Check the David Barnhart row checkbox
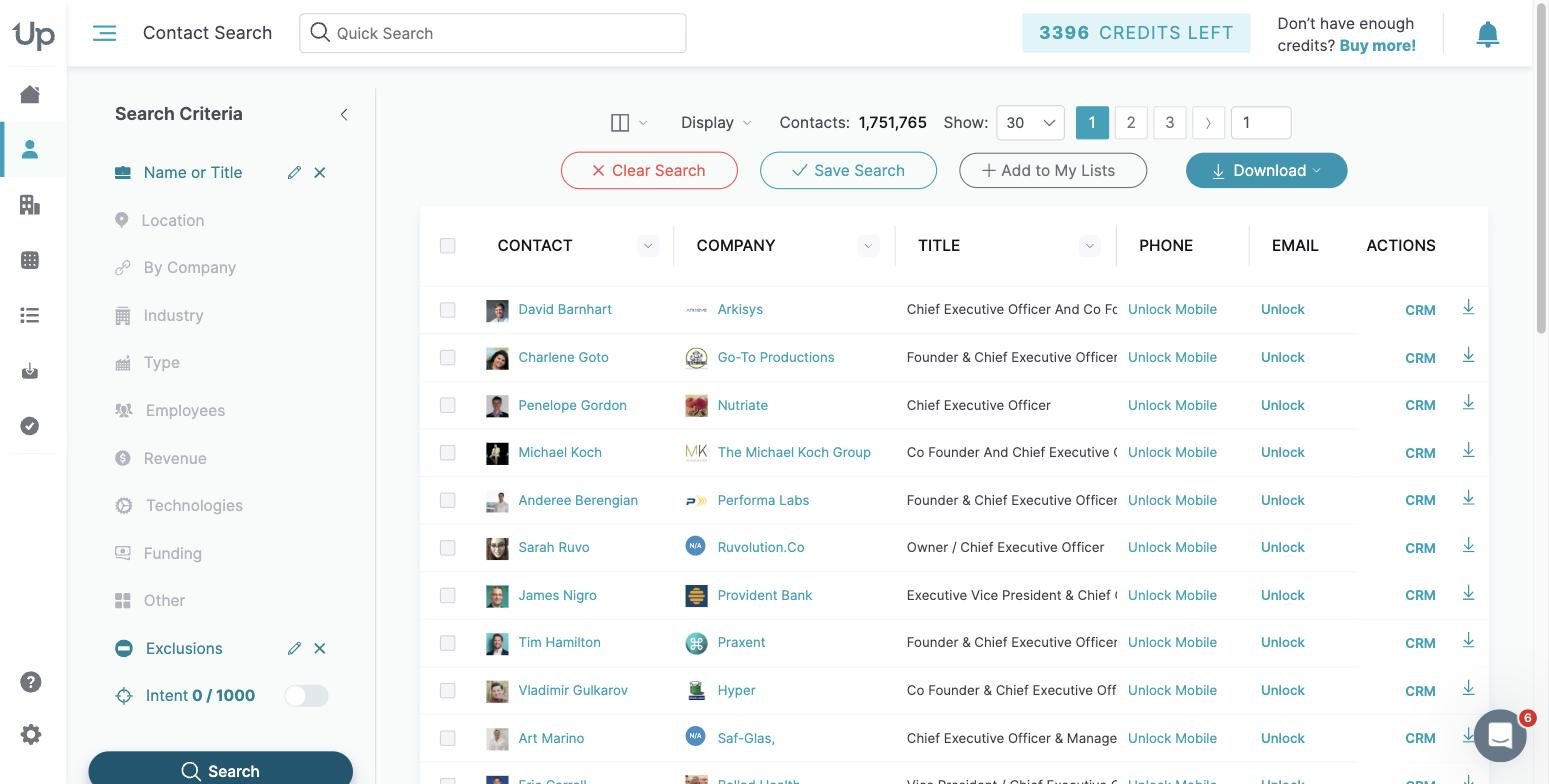The image size is (1549, 784). 447,310
